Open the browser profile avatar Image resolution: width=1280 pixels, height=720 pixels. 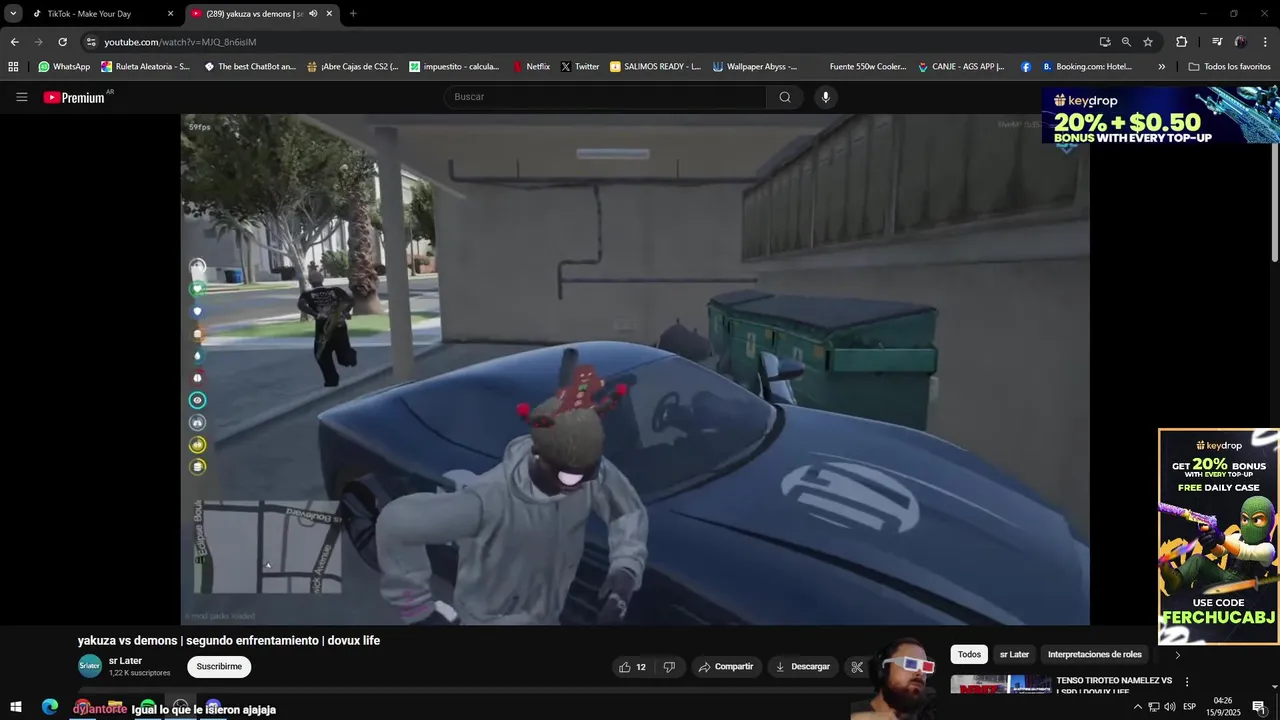[x=1240, y=42]
